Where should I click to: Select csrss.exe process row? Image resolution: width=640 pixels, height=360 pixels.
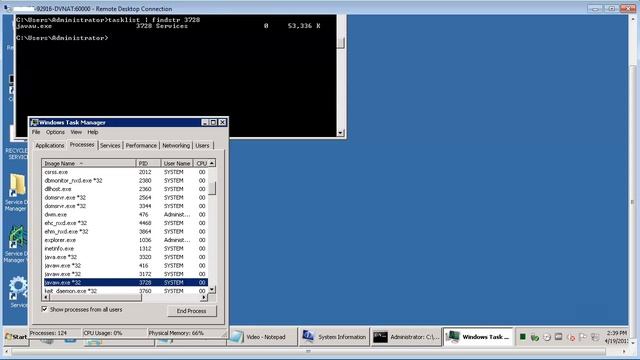tap(125, 172)
